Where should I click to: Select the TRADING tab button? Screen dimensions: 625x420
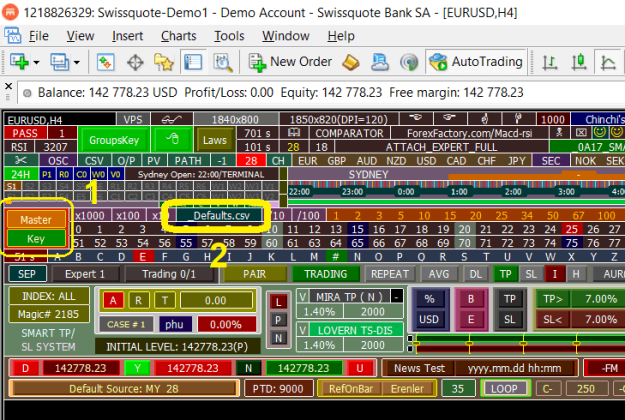[x=326, y=274]
